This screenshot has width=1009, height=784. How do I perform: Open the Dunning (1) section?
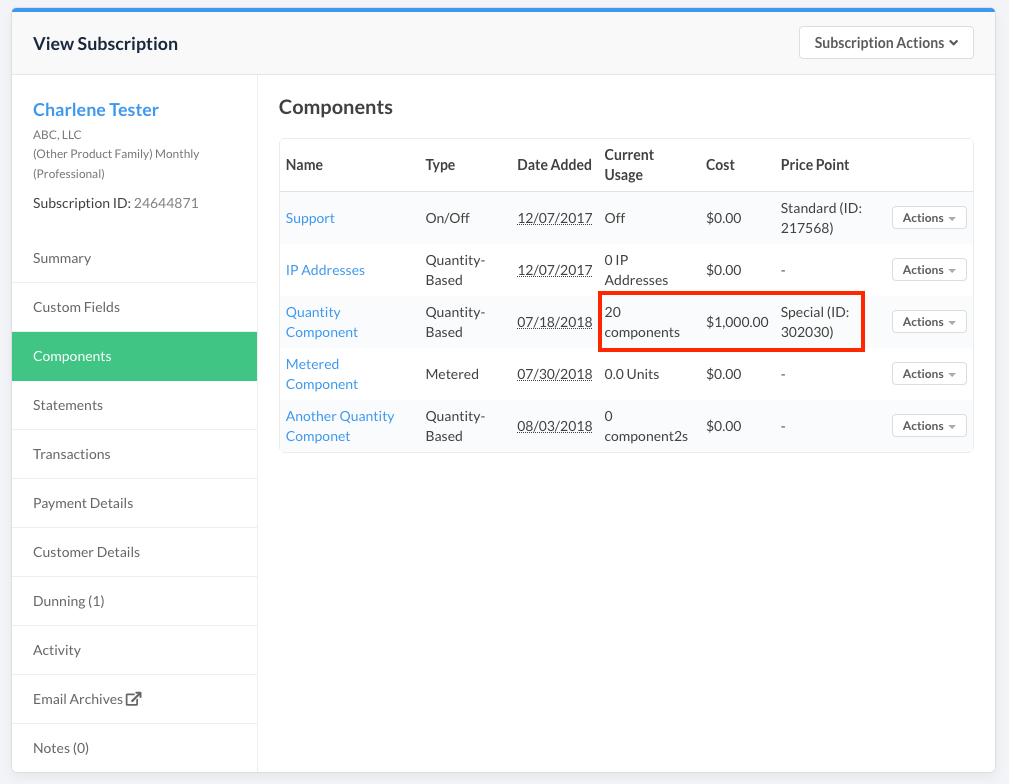pyautogui.click(x=69, y=601)
